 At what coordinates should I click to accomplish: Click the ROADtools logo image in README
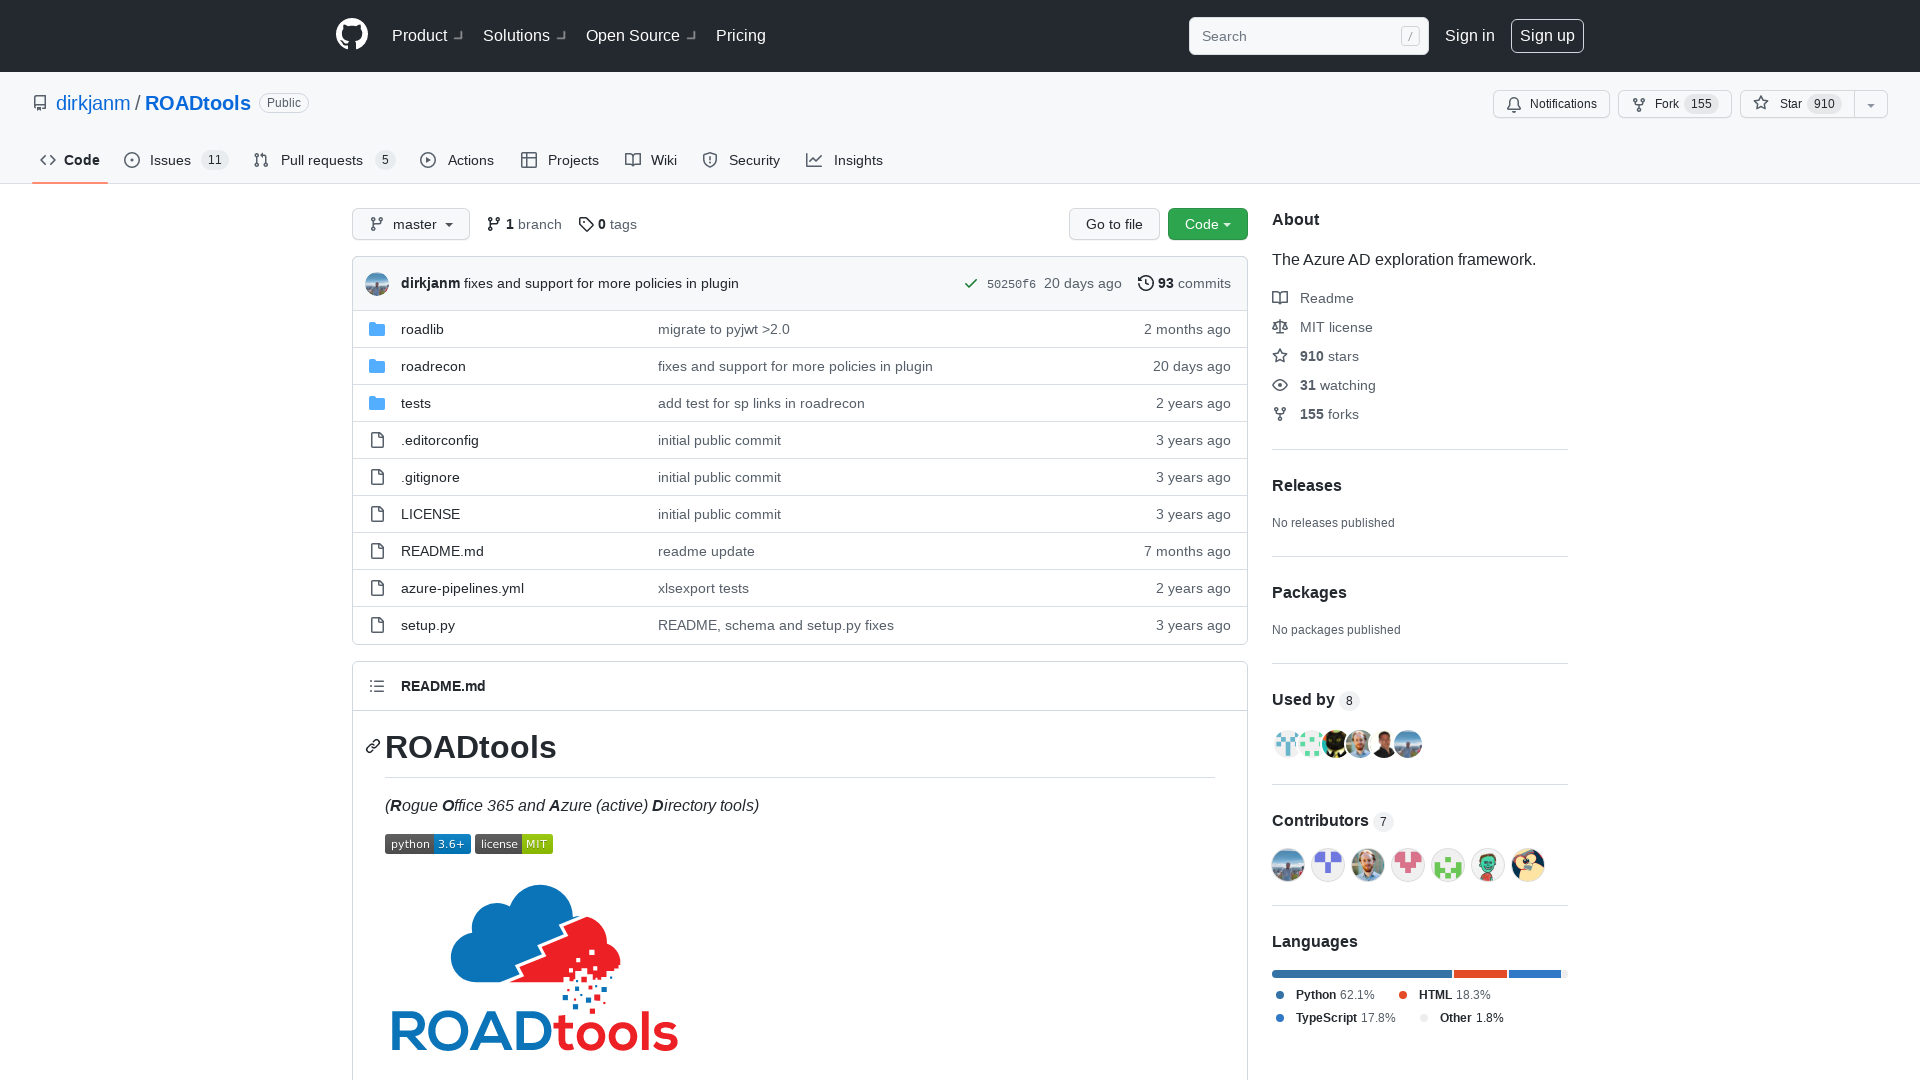click(x=535, y=968)
